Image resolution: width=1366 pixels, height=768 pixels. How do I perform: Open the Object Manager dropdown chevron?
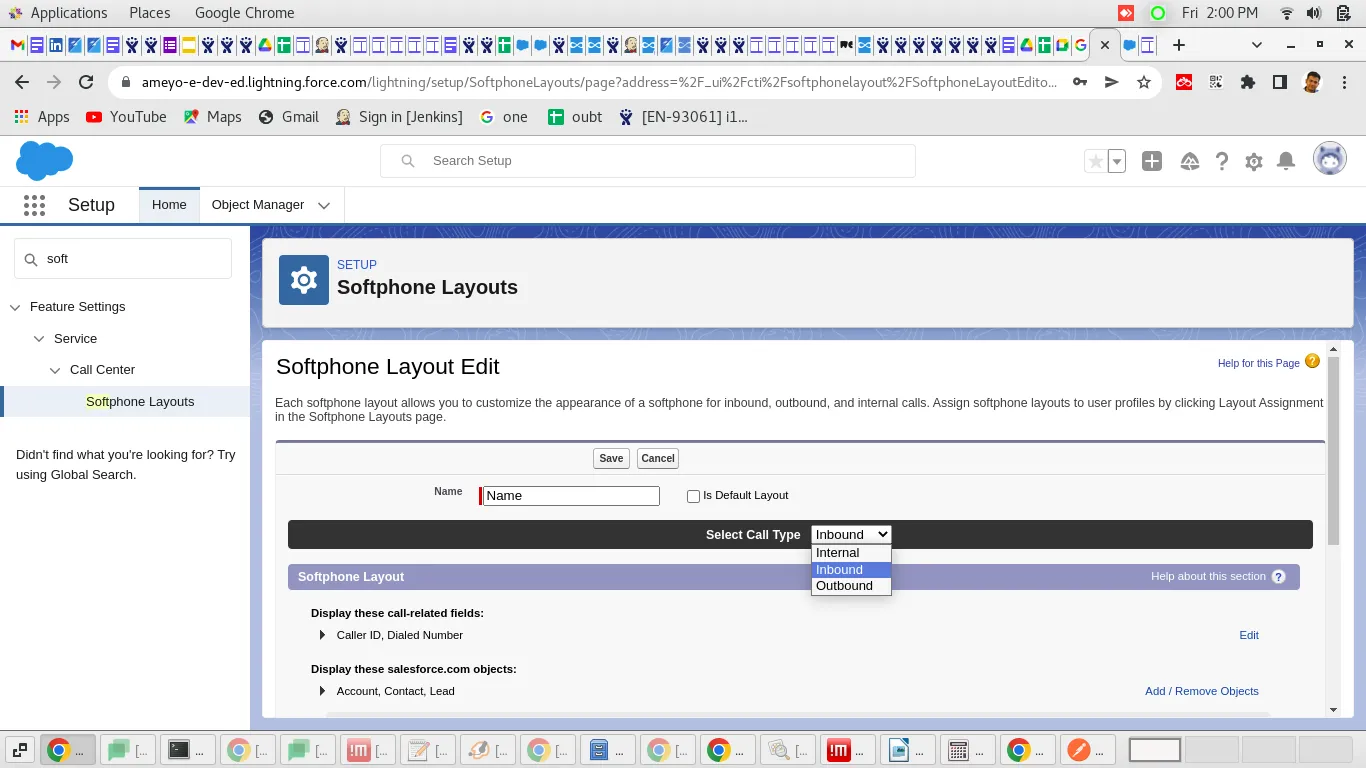point(324,205)
